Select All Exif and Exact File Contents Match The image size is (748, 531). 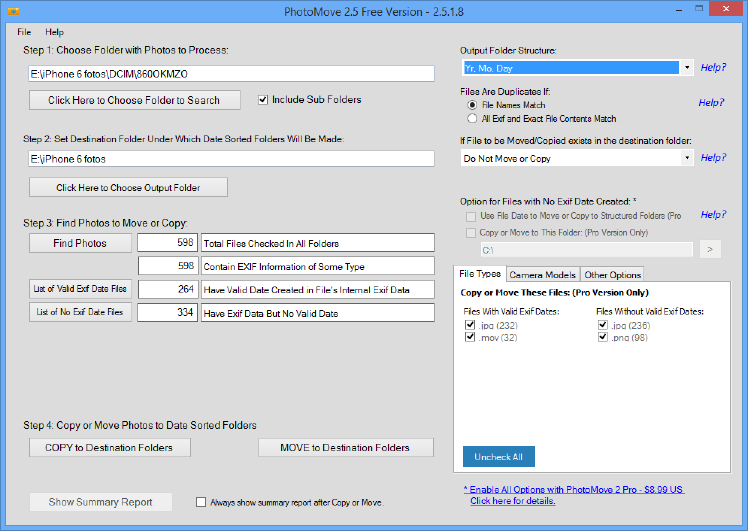click(x=472, y=118)
